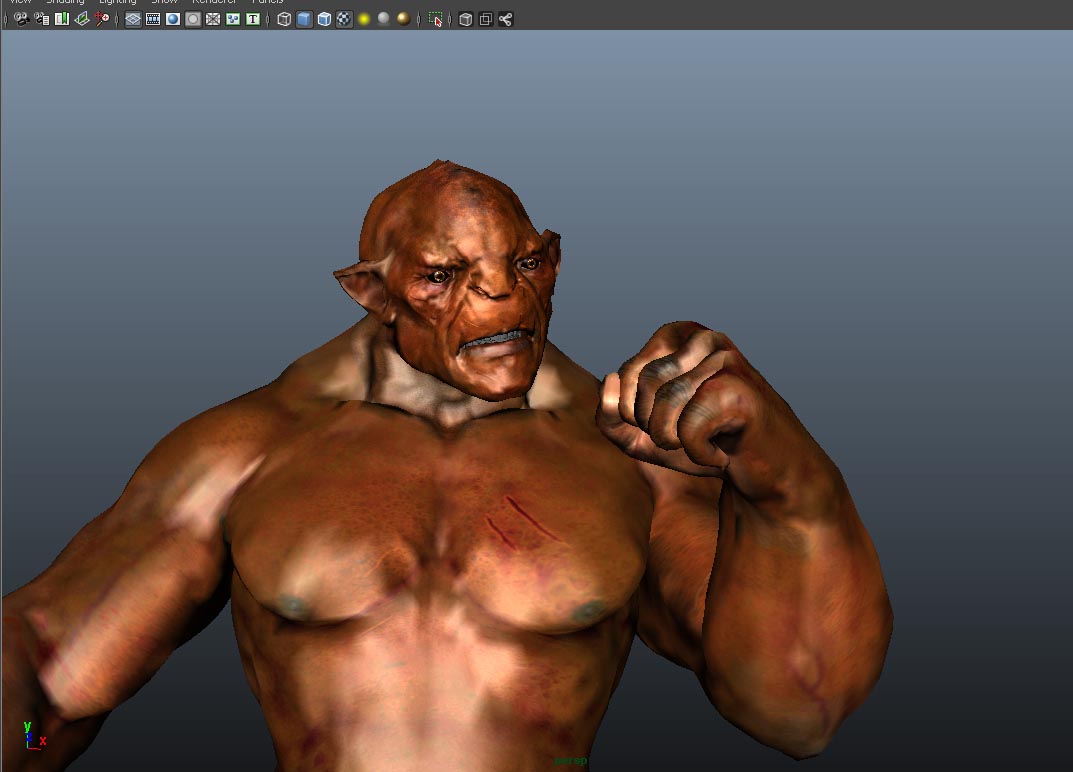Image resolution: width=1073 pixels, height=772 pixels.
Task: Select the smooth shade all cube icon
Action: pos(305,19)
